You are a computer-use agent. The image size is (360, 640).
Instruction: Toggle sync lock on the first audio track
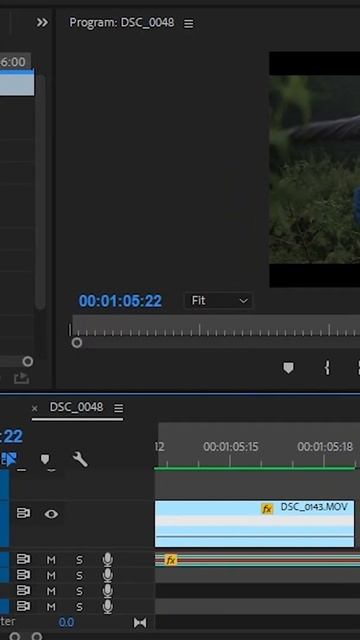pos(23,559)
